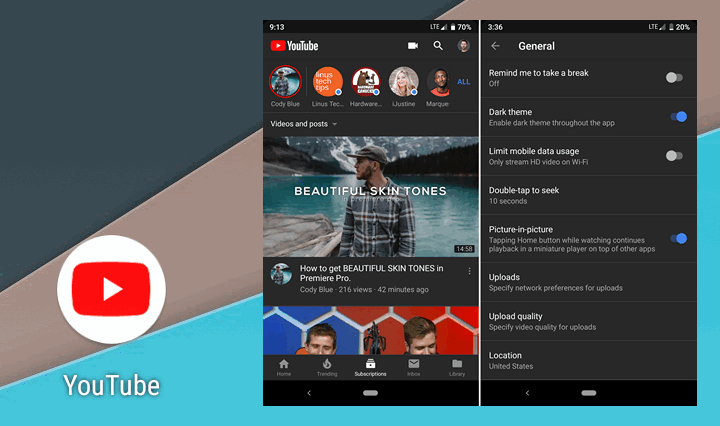The width and height of the screenshot is (720, 426).
Task: Open video title How to get BEAUTIFUL SKIN TONES
Action: [x=371, y=273]
